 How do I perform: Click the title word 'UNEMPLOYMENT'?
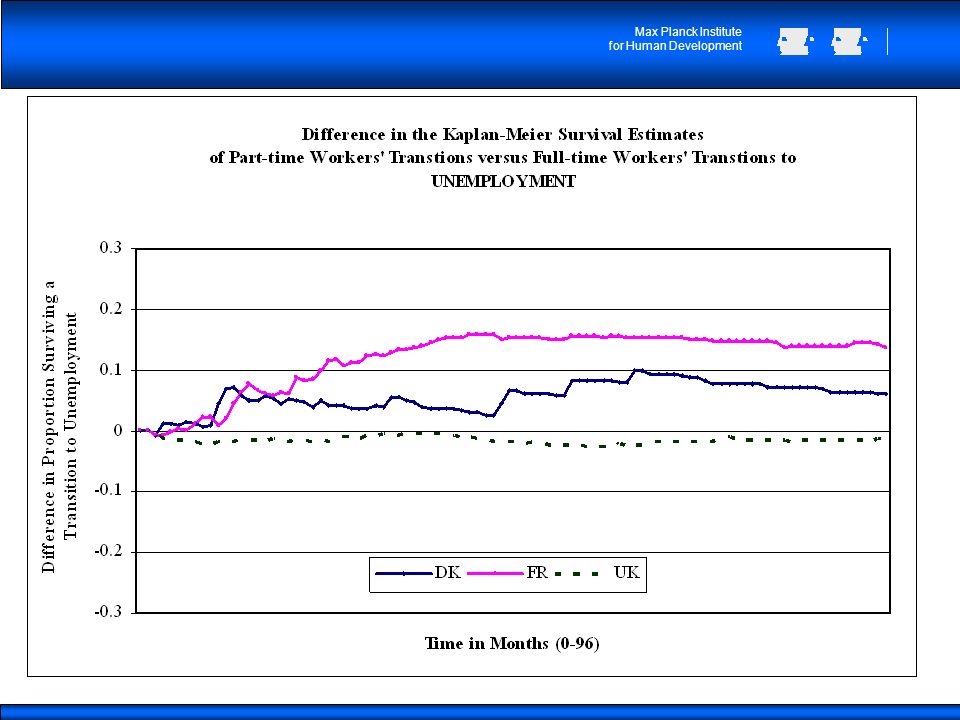pos(503,181)
